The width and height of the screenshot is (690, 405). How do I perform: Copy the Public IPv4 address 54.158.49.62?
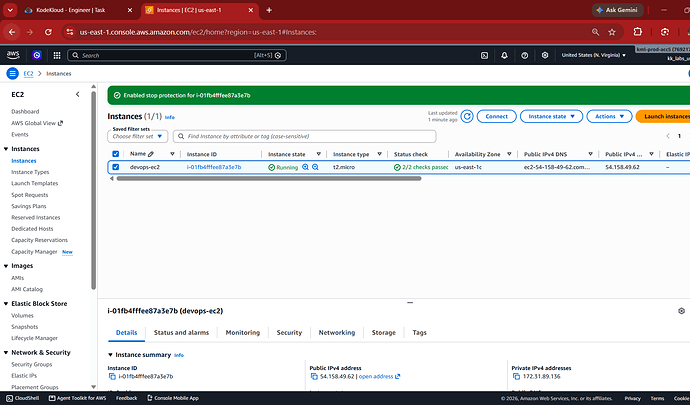point(314,376)
